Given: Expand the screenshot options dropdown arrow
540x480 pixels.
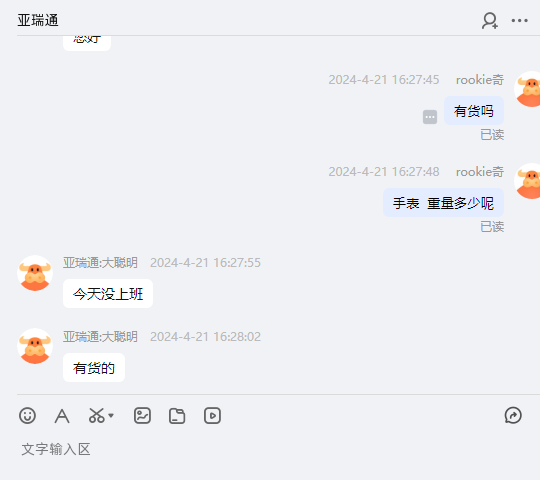Looking at the screenshot, I should (111, 416).
